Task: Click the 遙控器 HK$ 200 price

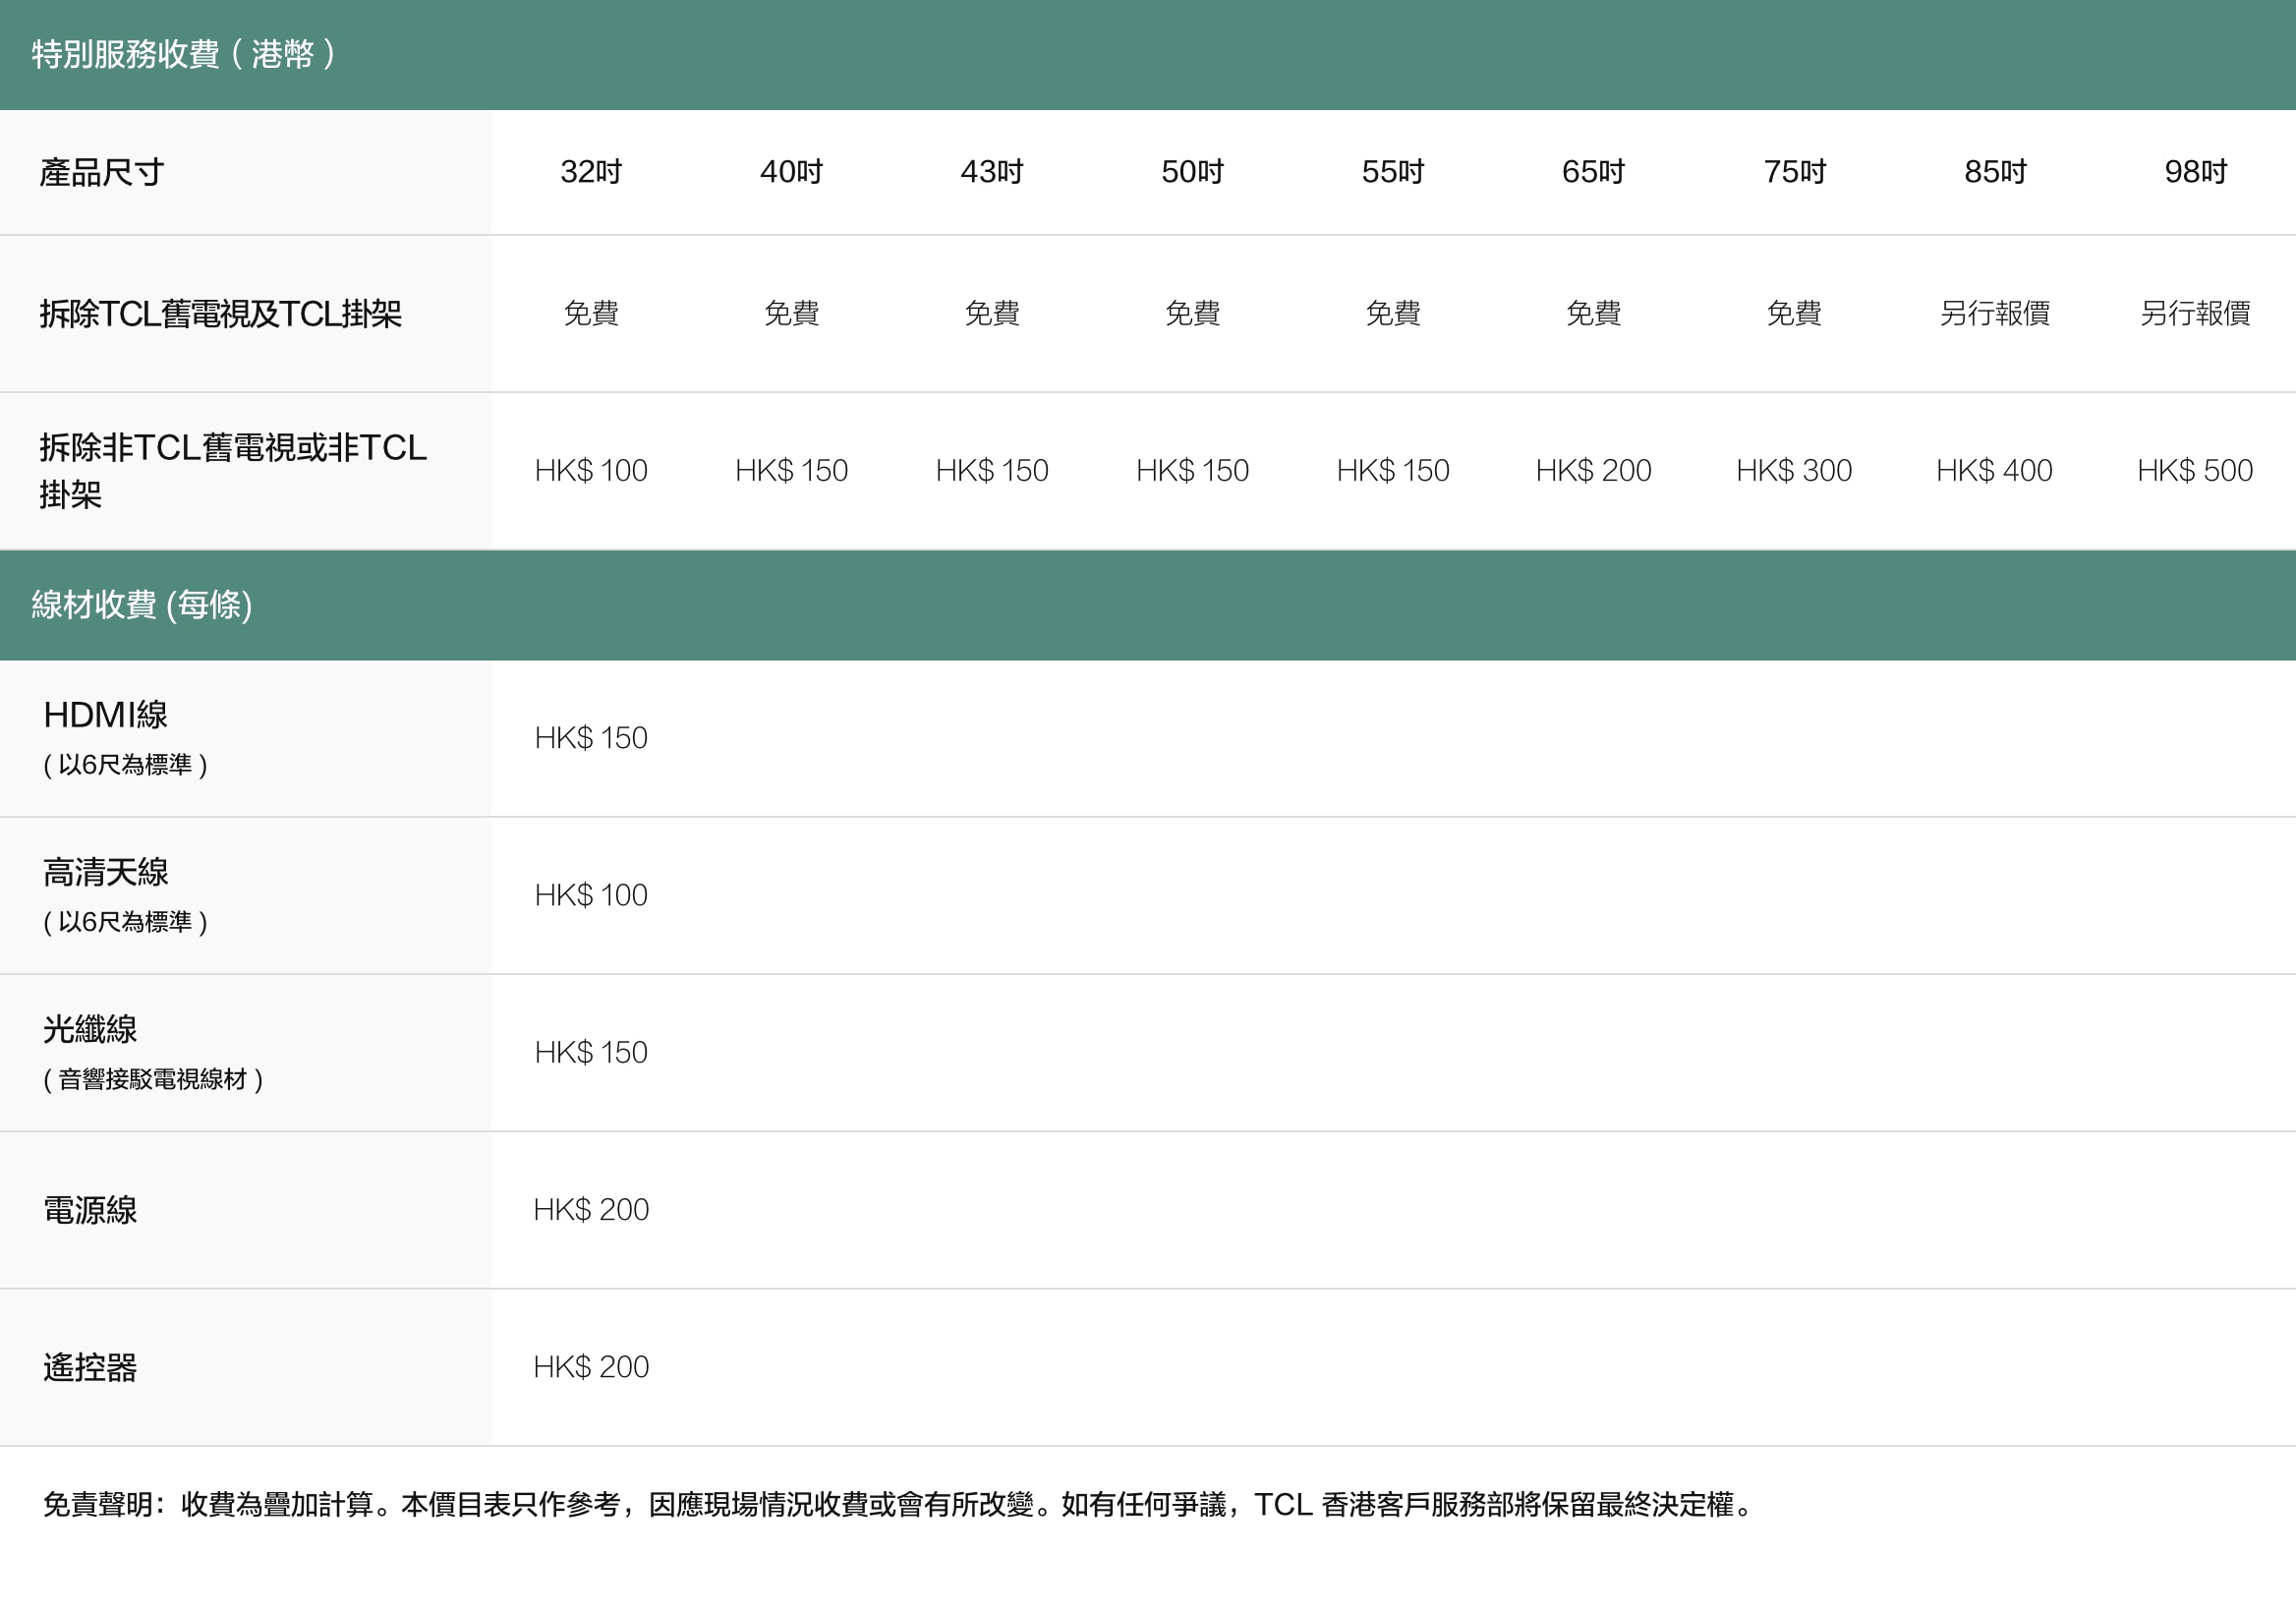Action: [590, 1367]
